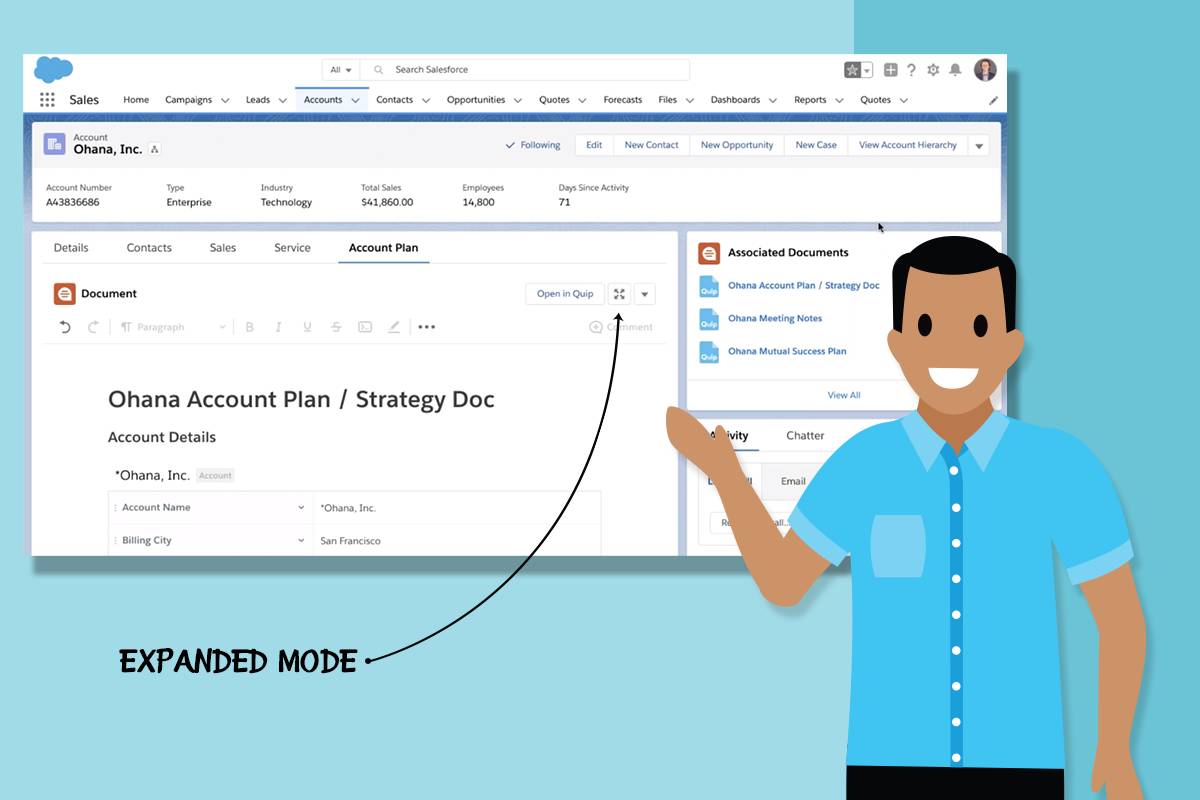Screen dimensions: 1200x800
Task: Click the code block icon
Action: click(365, 327)
